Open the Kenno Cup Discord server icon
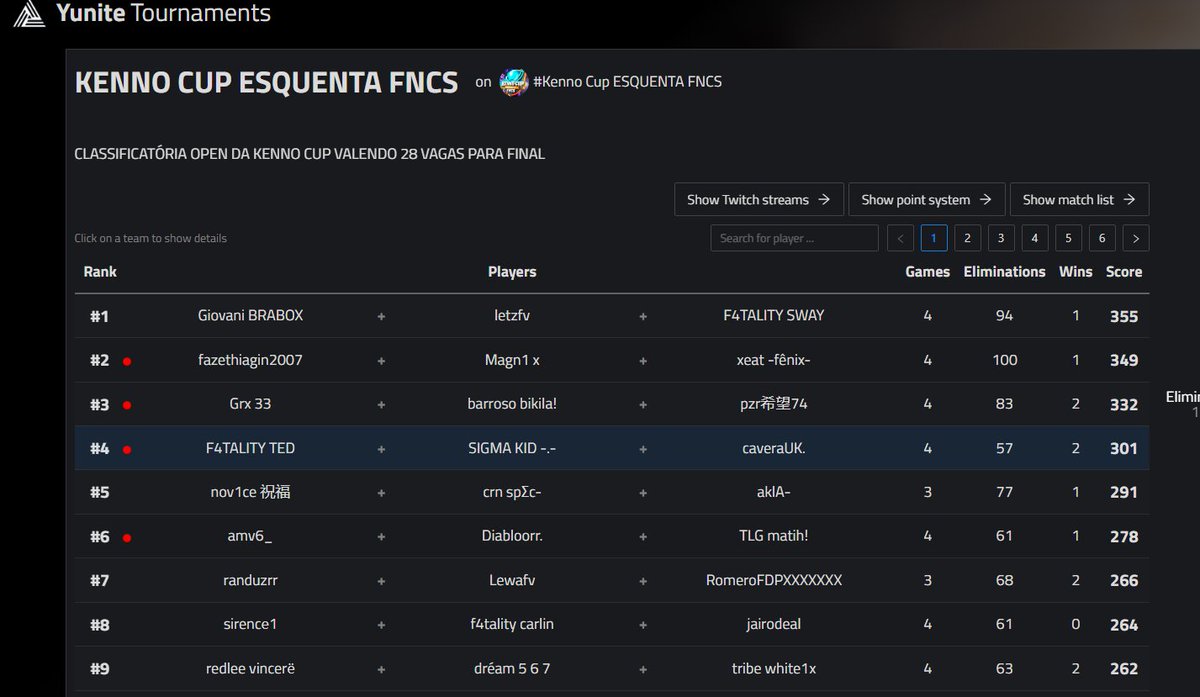The width and height of the screenshot is (1200, 697). tap(514, 82)
